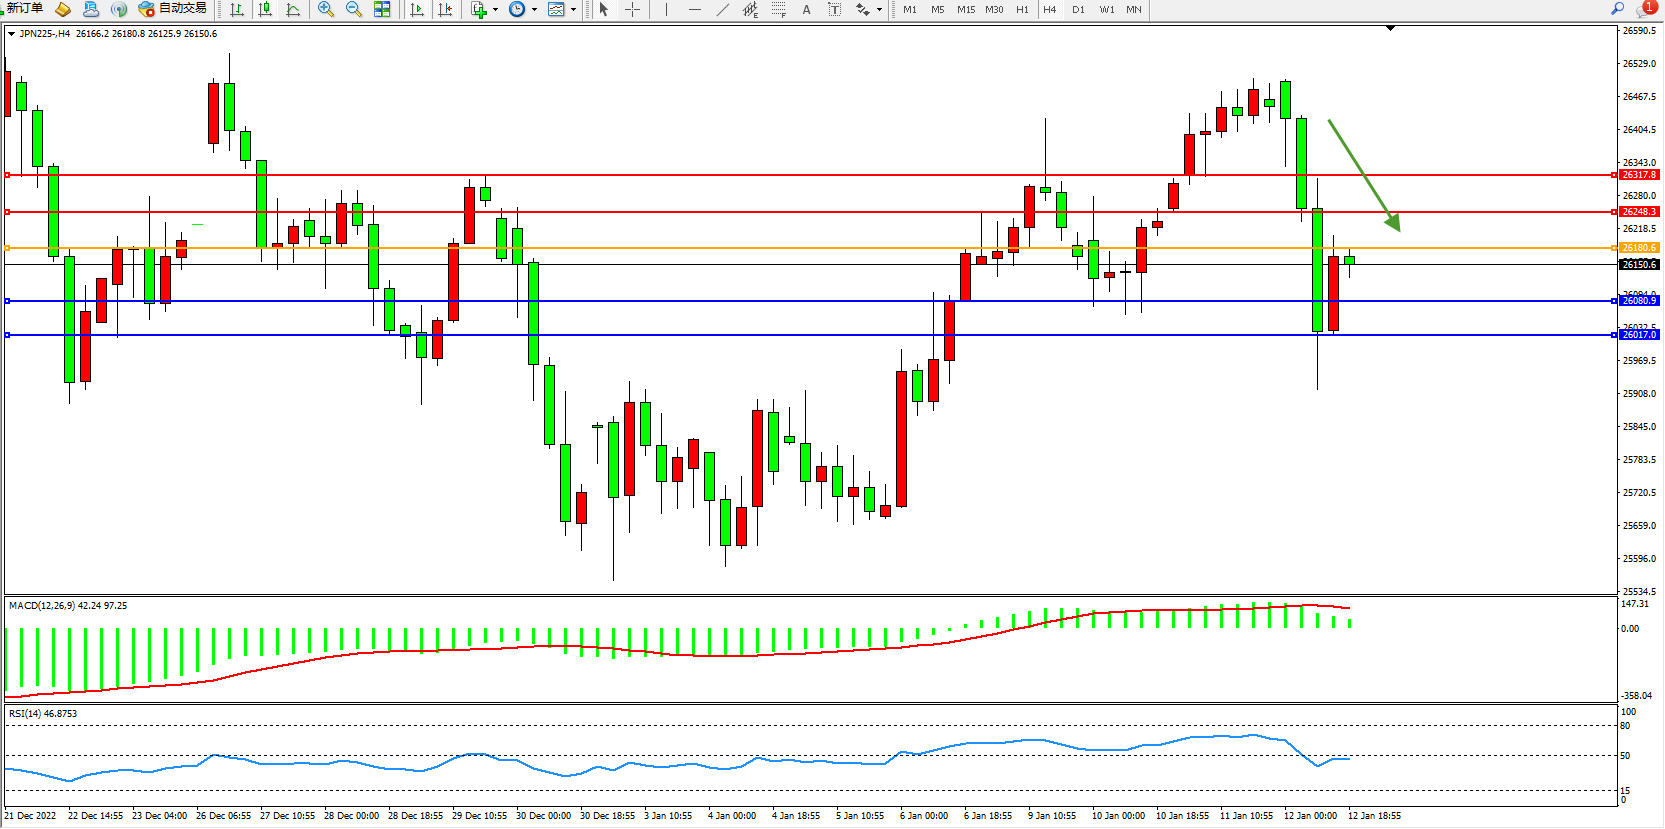Click the red 26317.8 price level label
1665x829 pixels.
[x=1639, y=175]
